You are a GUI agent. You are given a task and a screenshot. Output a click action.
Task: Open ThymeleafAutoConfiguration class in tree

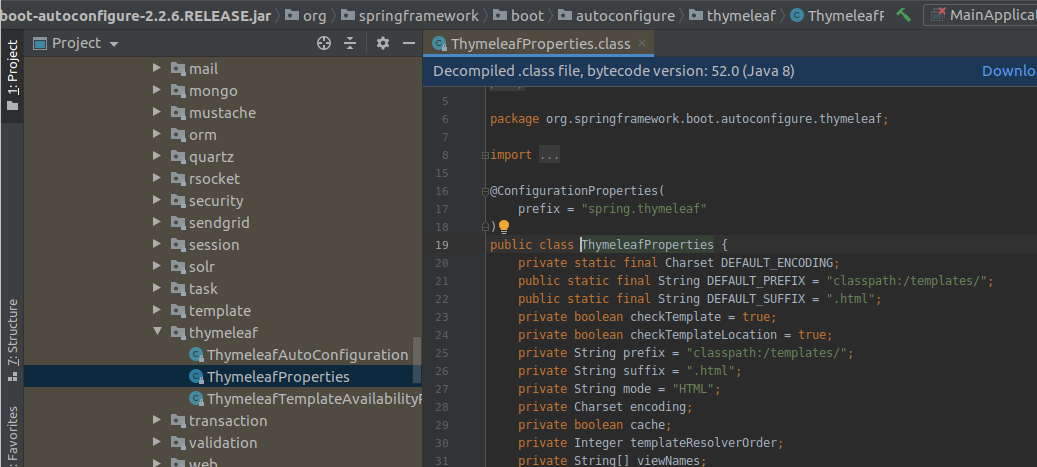(x=308, y=355)
